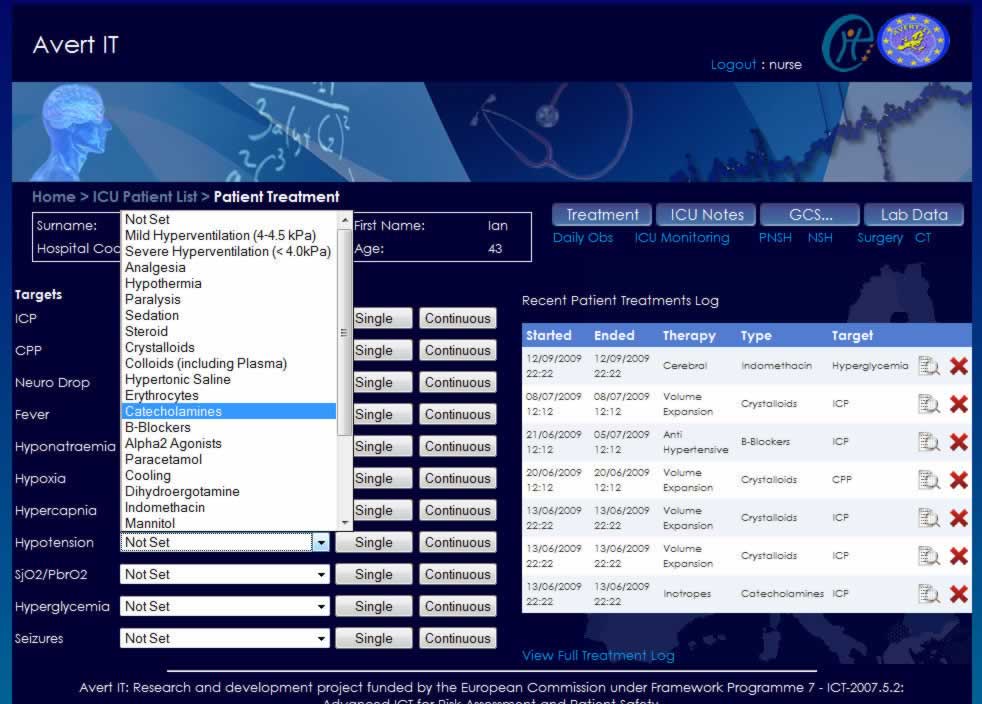This screenshot has width=982, height=704.
Task: Pick Severe Hyperventilation (<4.0kPa) from list
Action: click(x=229, y=251)
